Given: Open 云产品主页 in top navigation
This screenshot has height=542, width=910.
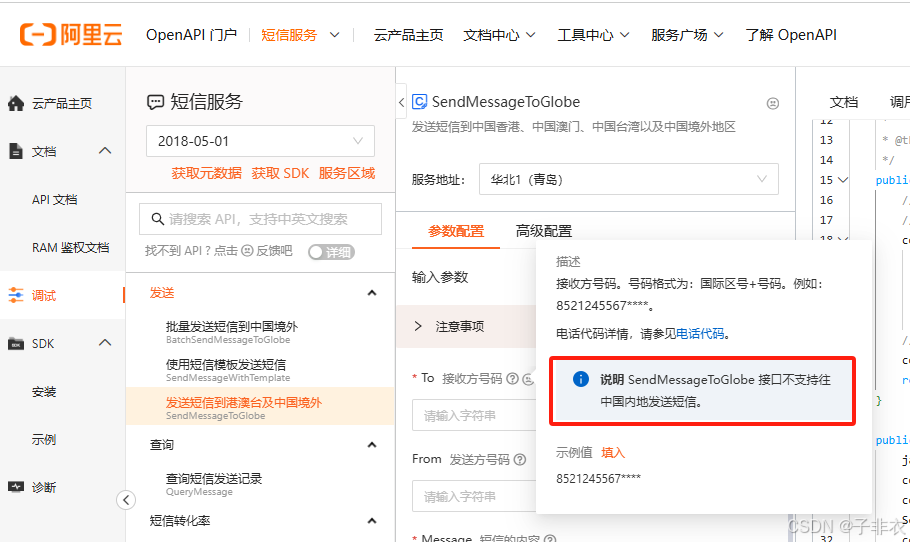Looking at the screenshot, I should point(409,35).
